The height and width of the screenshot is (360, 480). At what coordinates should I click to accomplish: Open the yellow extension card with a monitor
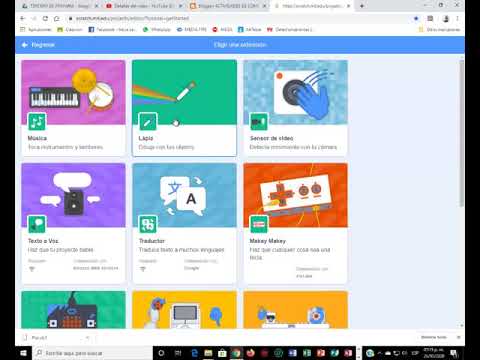184,310
